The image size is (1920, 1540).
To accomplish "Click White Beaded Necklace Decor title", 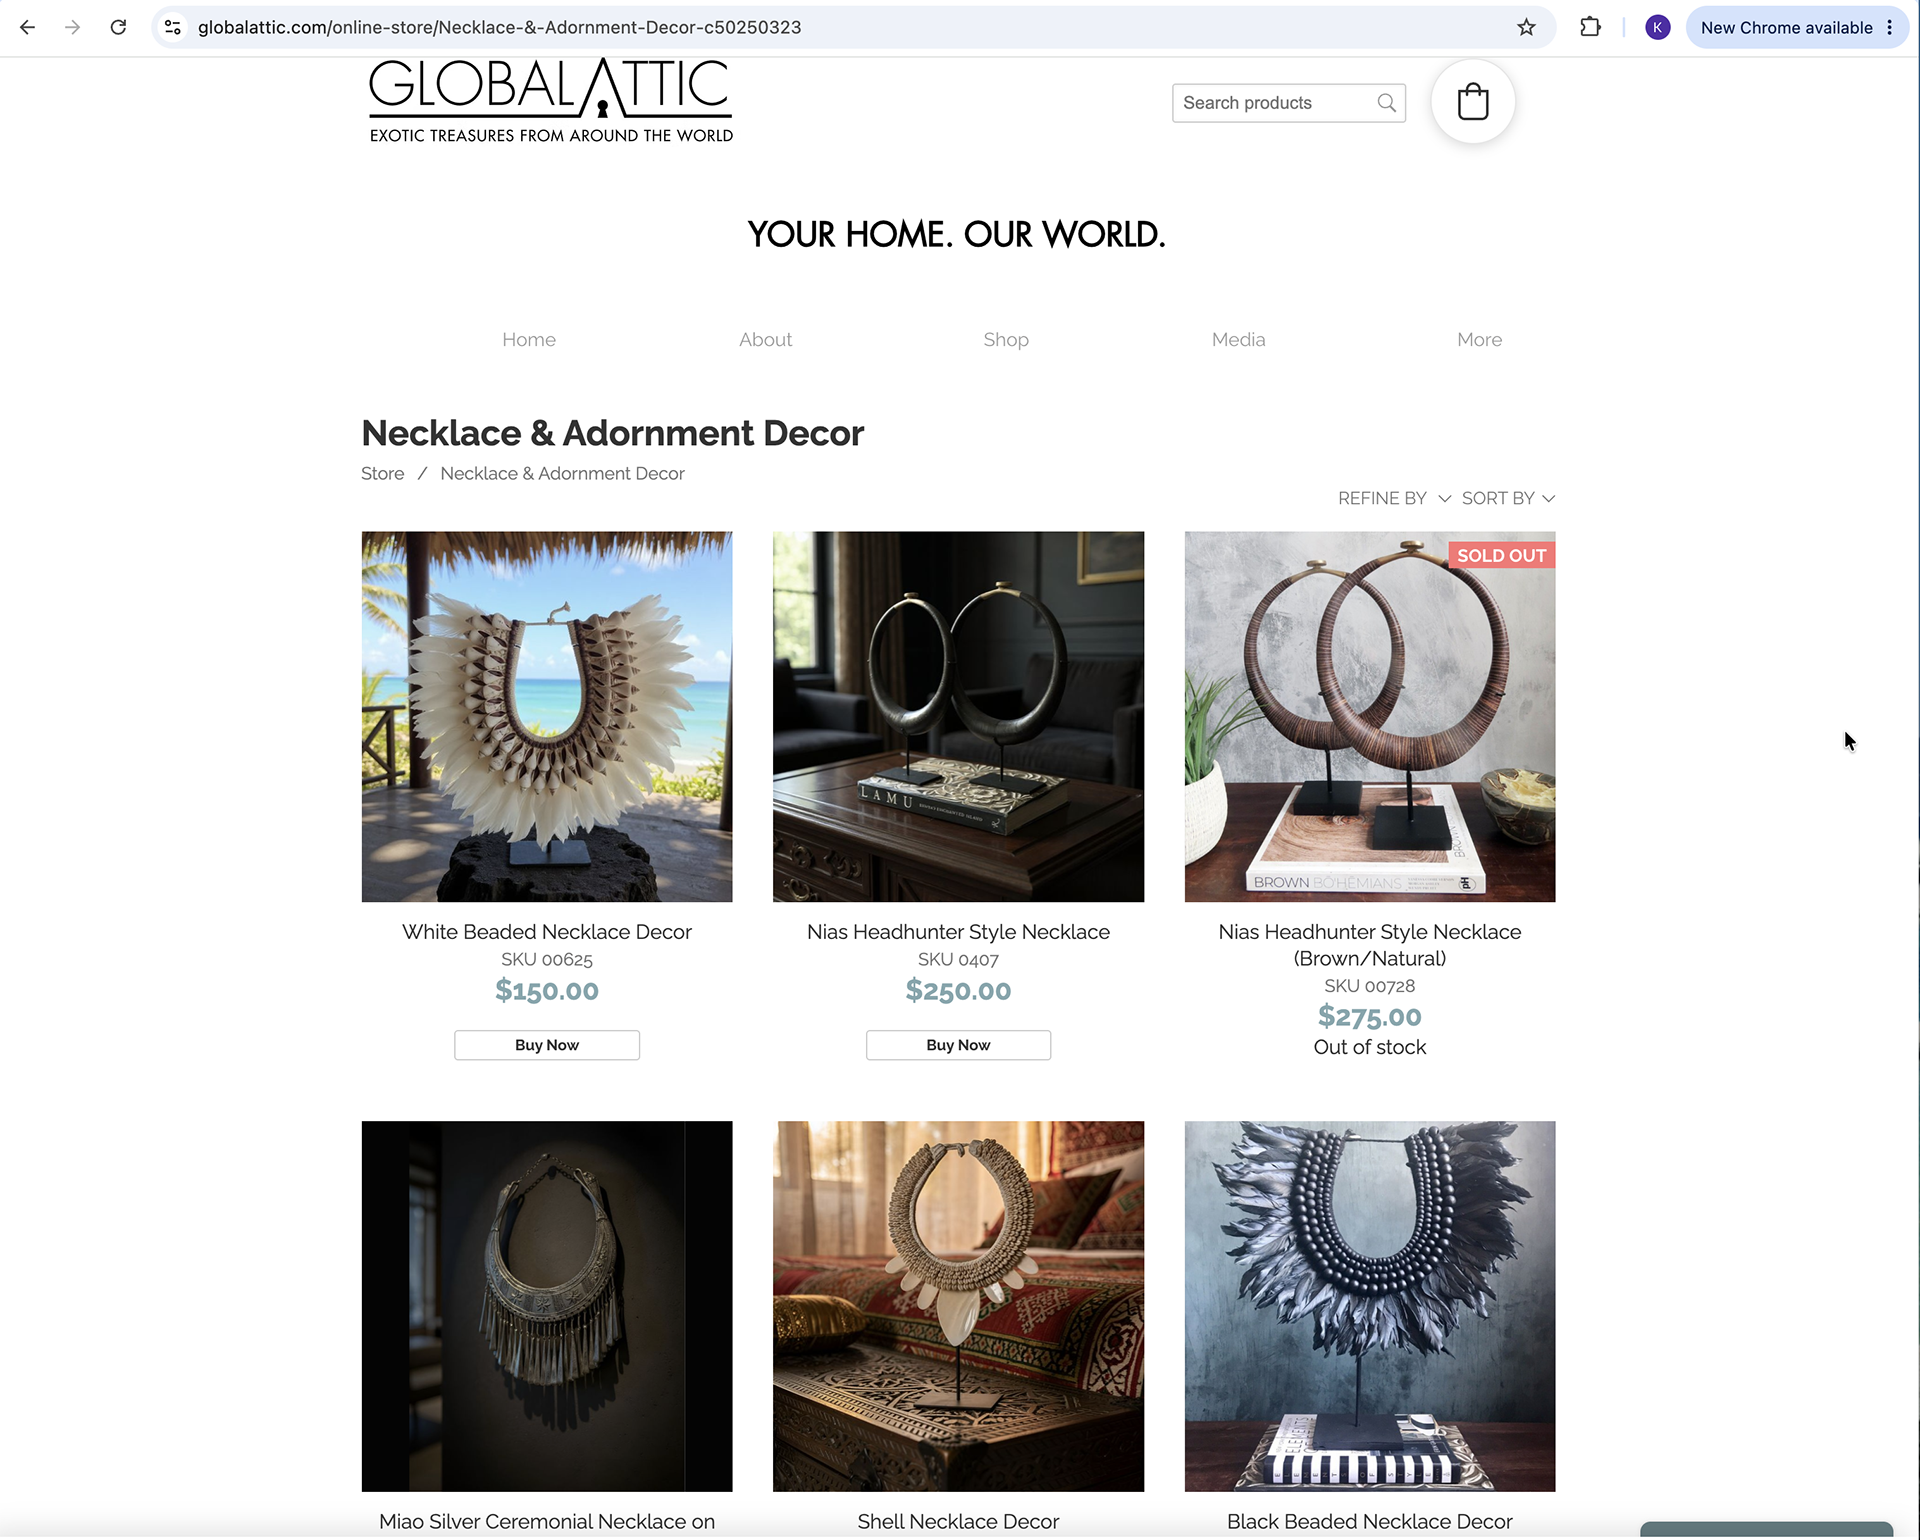I will [547, 932].
